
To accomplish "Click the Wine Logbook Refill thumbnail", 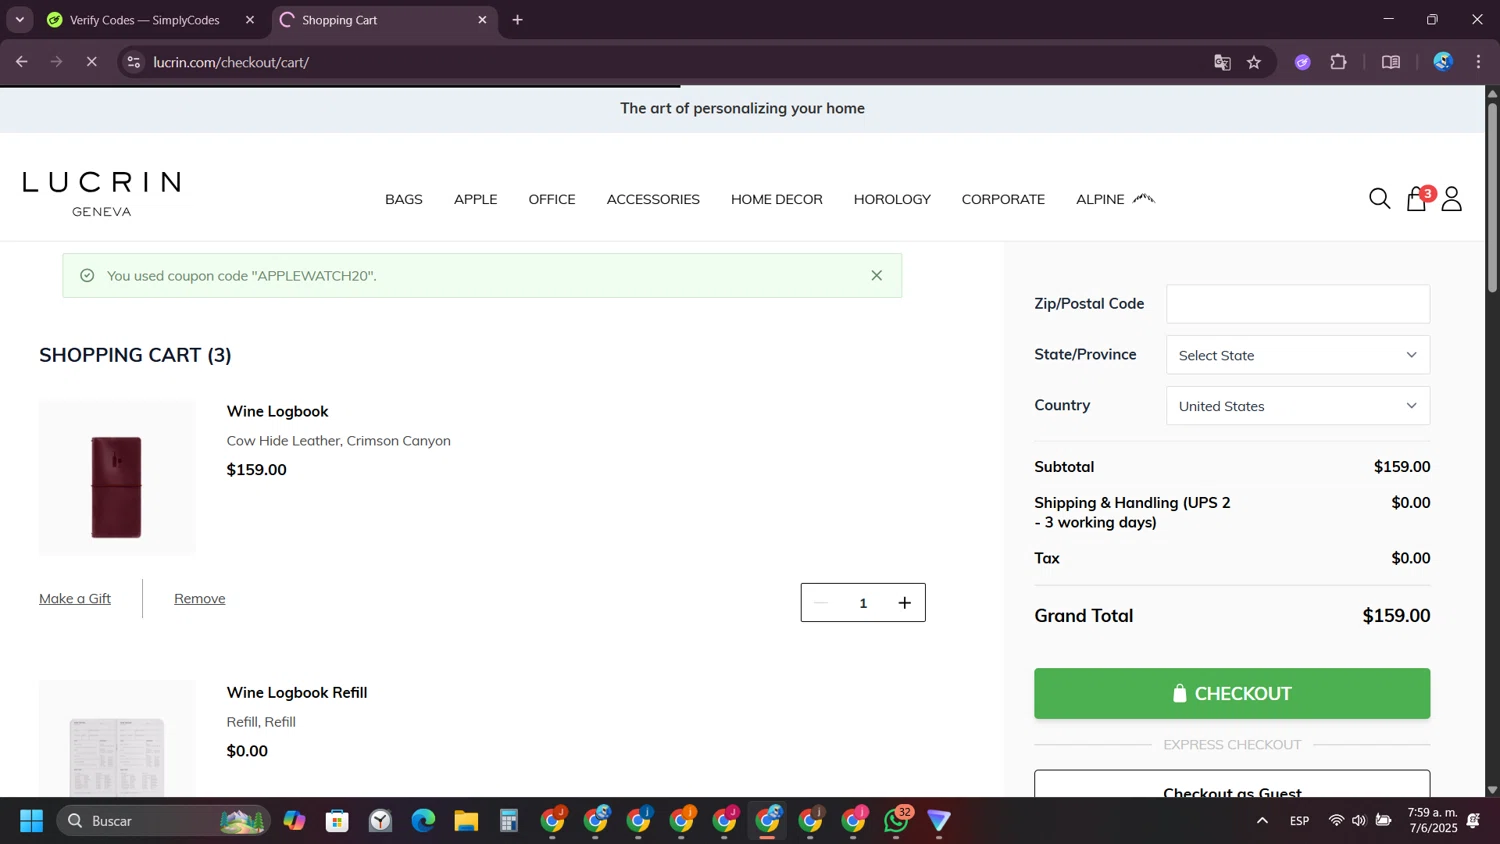I will 117,739.
